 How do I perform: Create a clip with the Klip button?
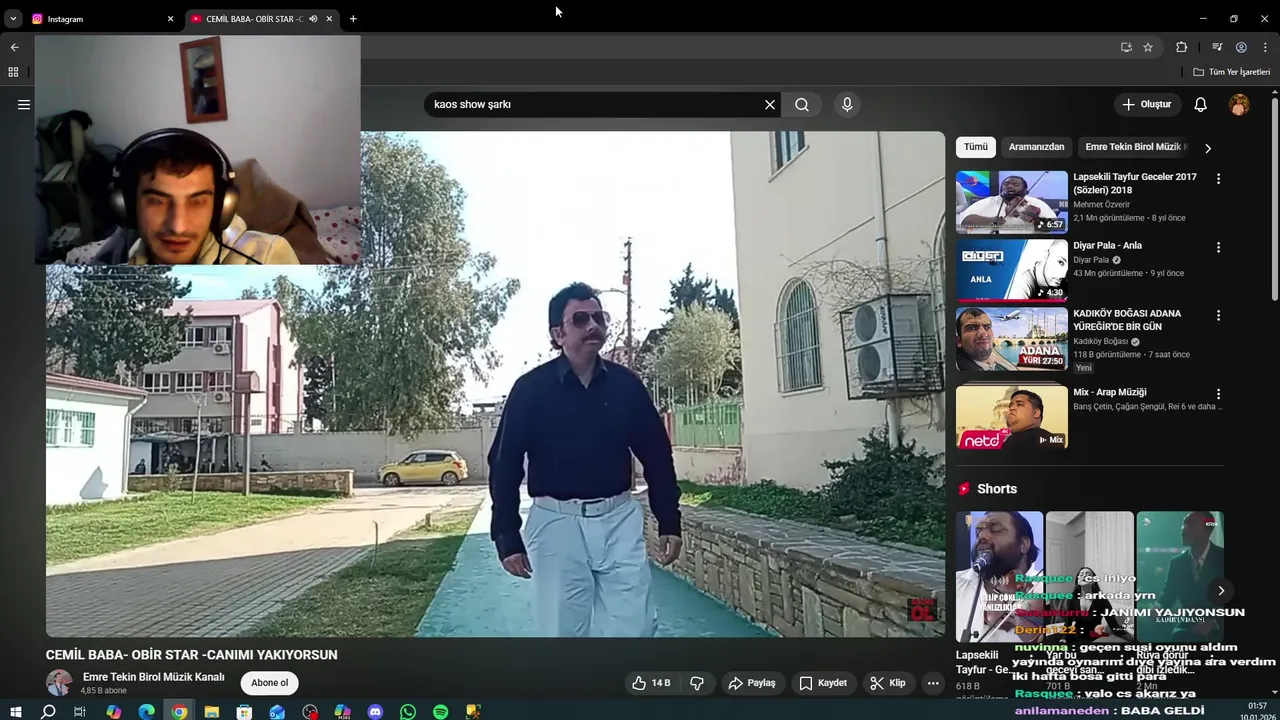click(888, 683)
